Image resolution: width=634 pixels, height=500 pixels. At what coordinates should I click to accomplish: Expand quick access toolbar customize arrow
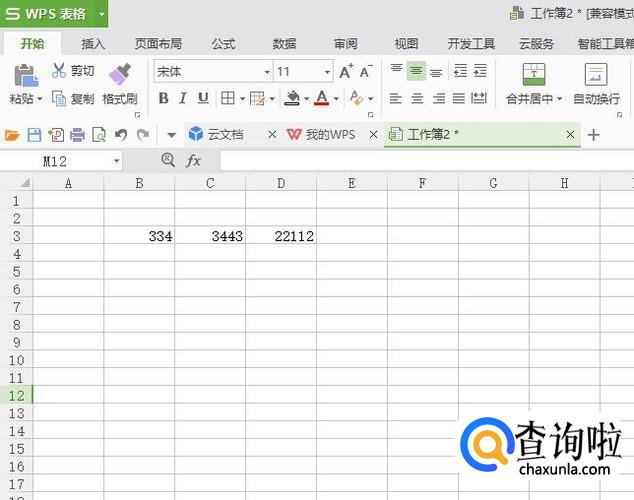coord(171,135)
